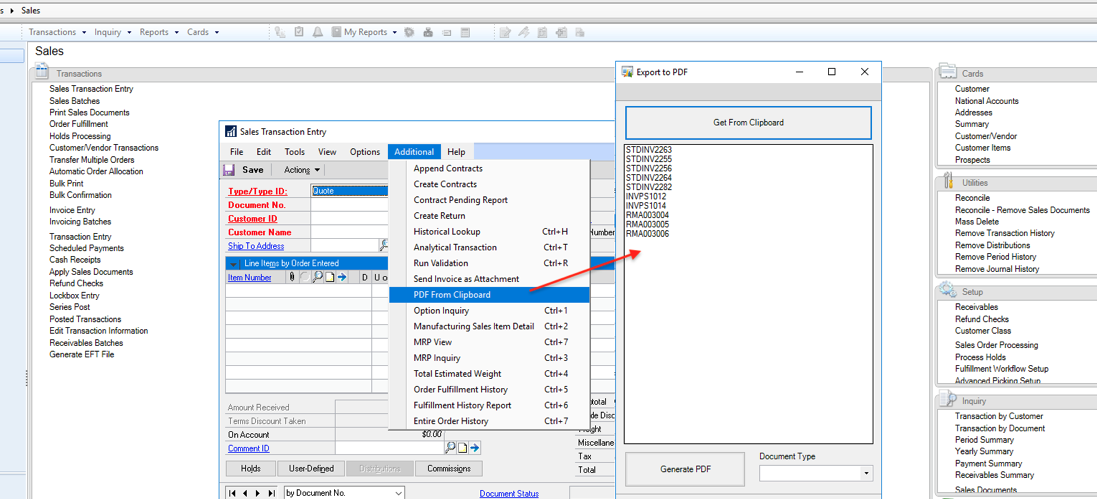Click the purple Save disk icon
The image size is (1097, 499).
click(229, 169)
